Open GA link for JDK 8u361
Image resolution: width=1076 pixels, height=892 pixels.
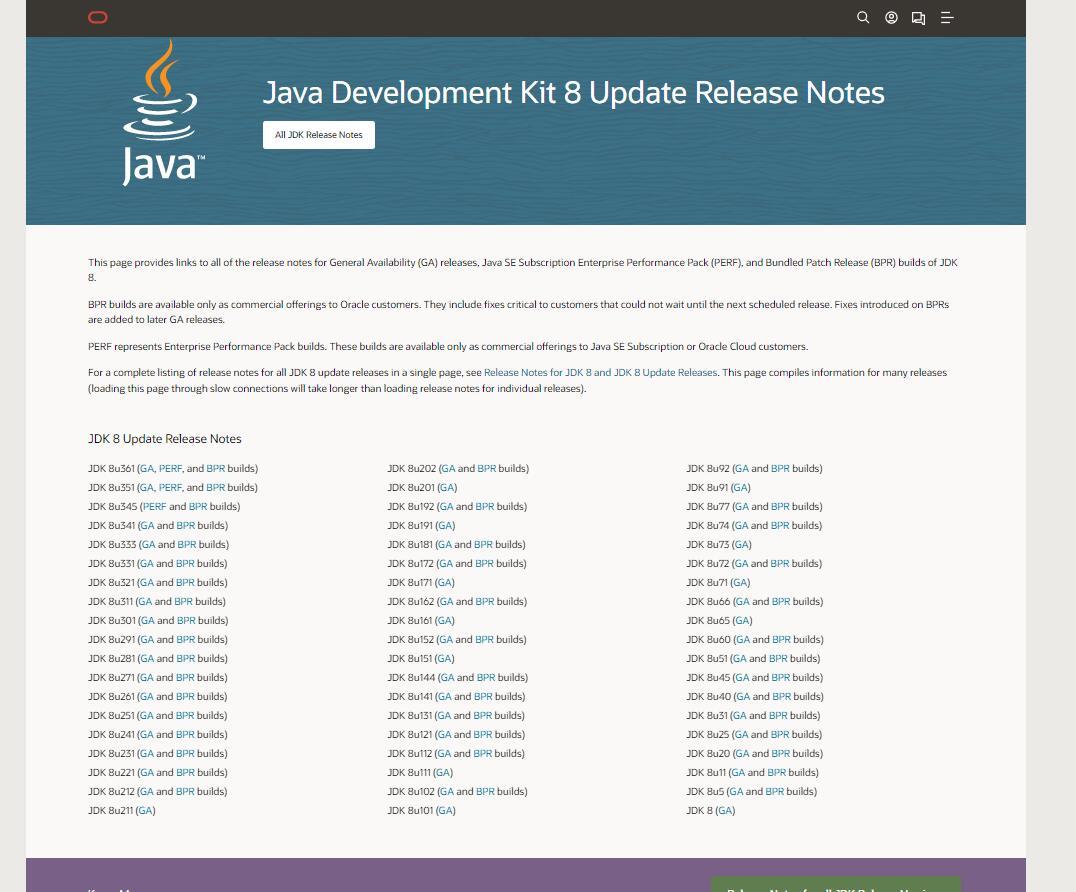[x=147, y=469]
